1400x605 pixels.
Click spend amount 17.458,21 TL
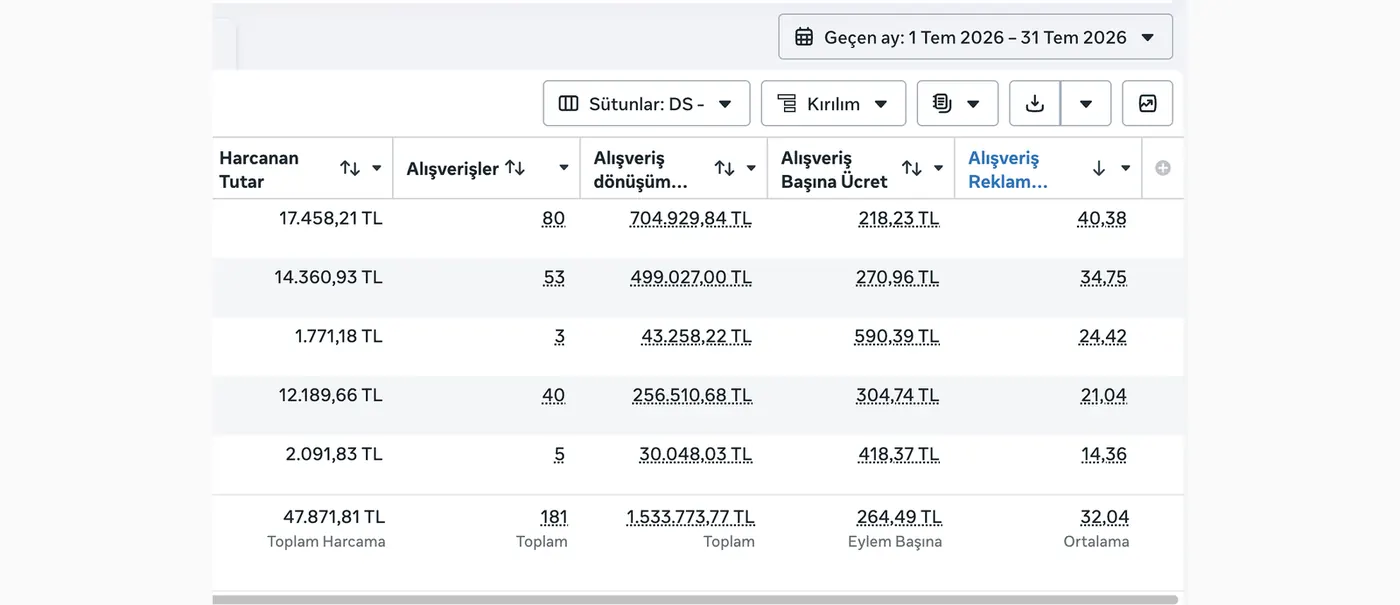pyautogui.click(x=331, y=218)
